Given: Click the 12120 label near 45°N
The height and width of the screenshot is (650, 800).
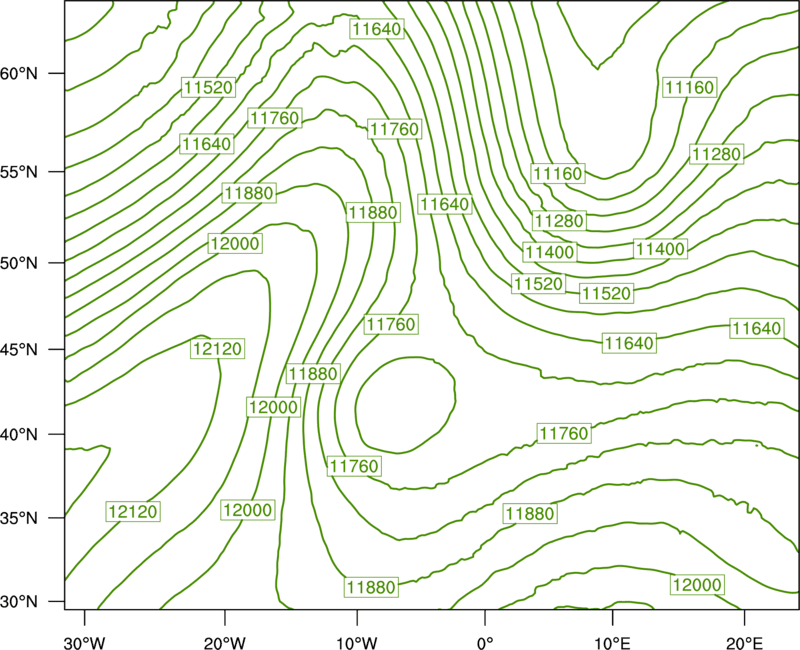Looking at the screenshot, I should click(217, 348).
